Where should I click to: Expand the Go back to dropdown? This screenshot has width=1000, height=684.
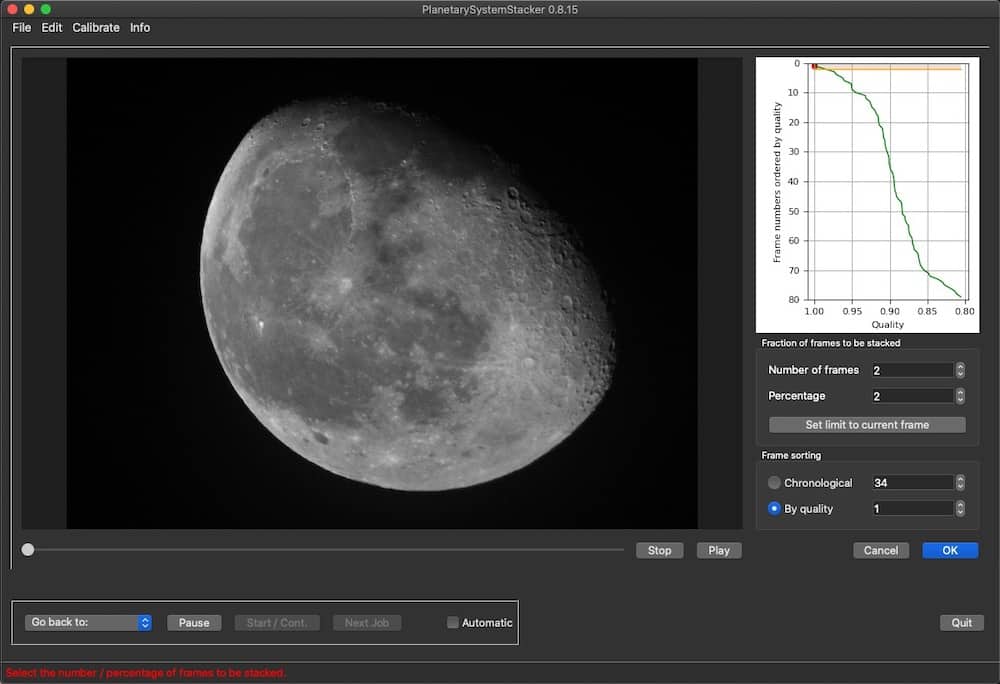click(x=88, y=622)
